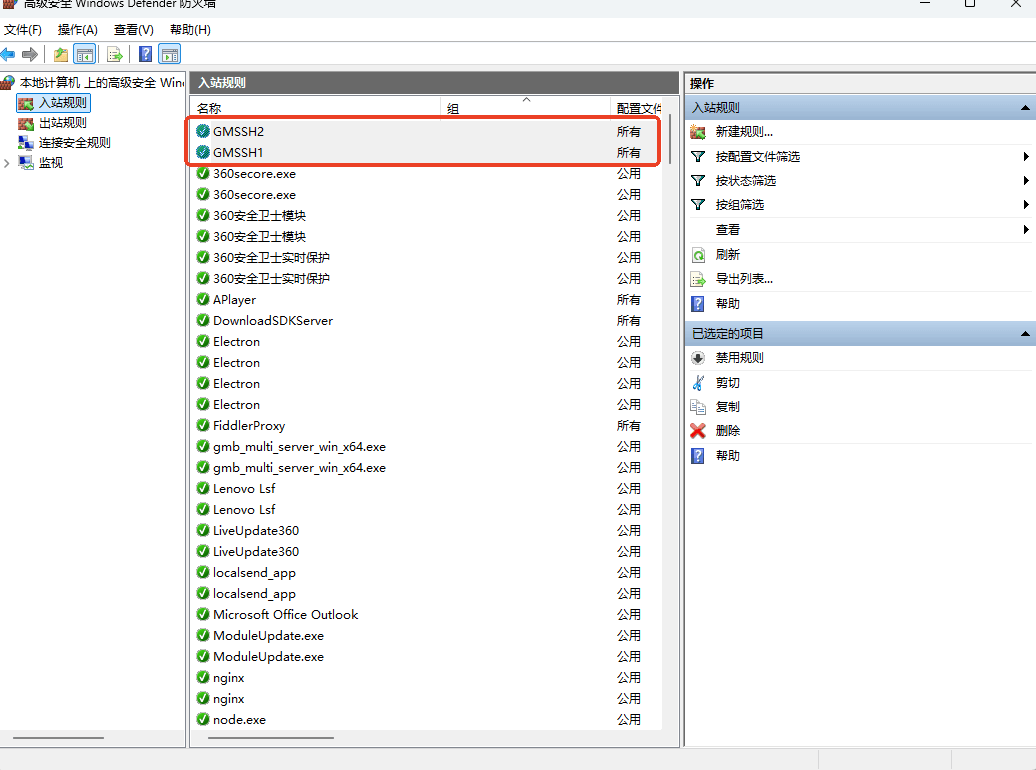The height and width of the screenshot is (770, 1036).
Task: Select the node.exe rule
Action: [426, 720]
